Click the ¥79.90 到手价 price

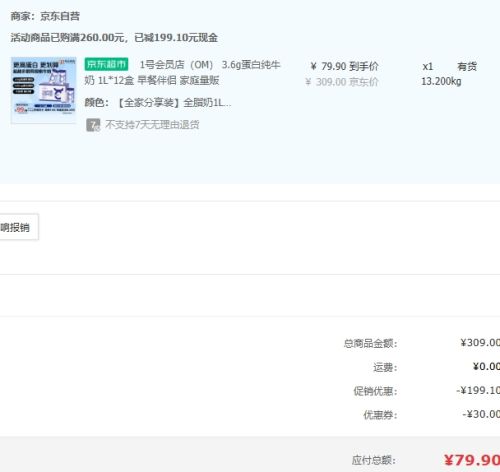[344, 66]
